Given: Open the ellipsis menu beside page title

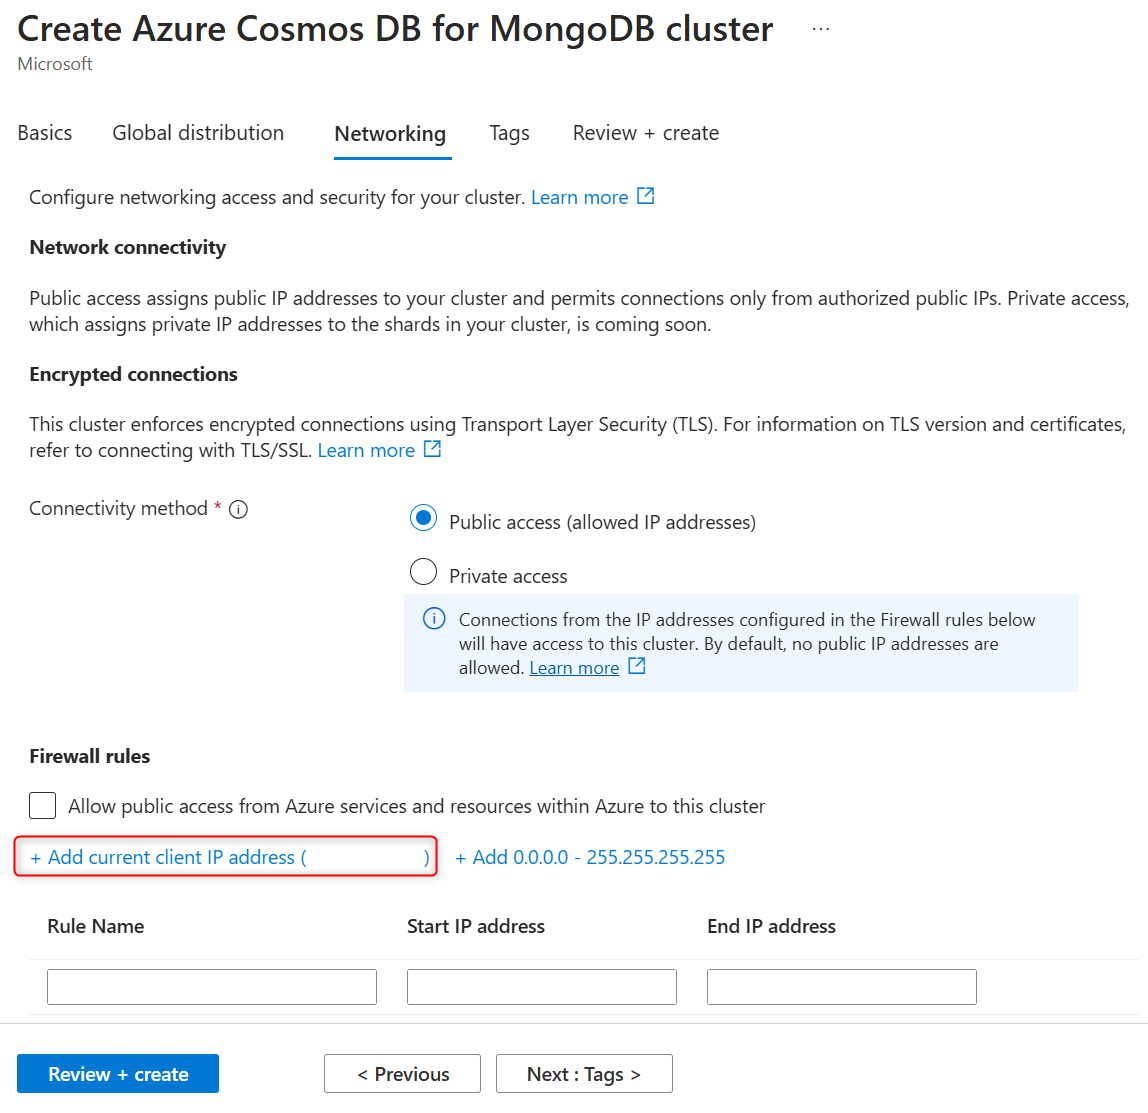Looking at the screenshot, I should (x=821, y=29).
